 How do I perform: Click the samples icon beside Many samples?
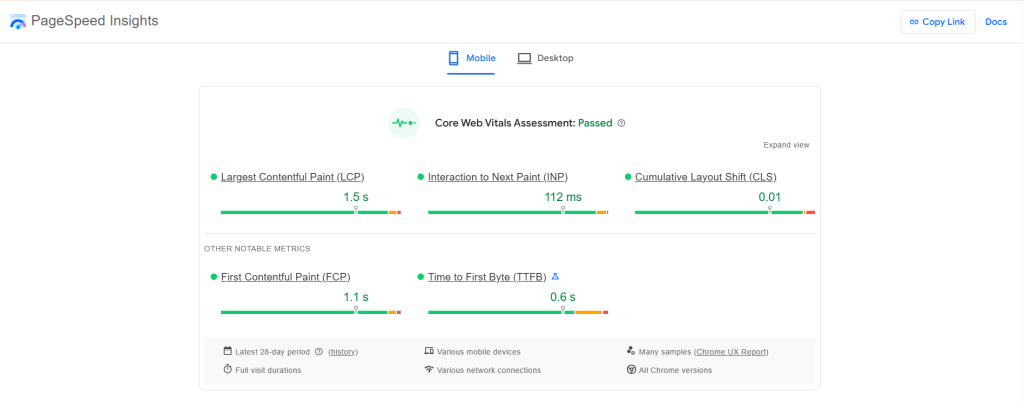pos(631,351)
